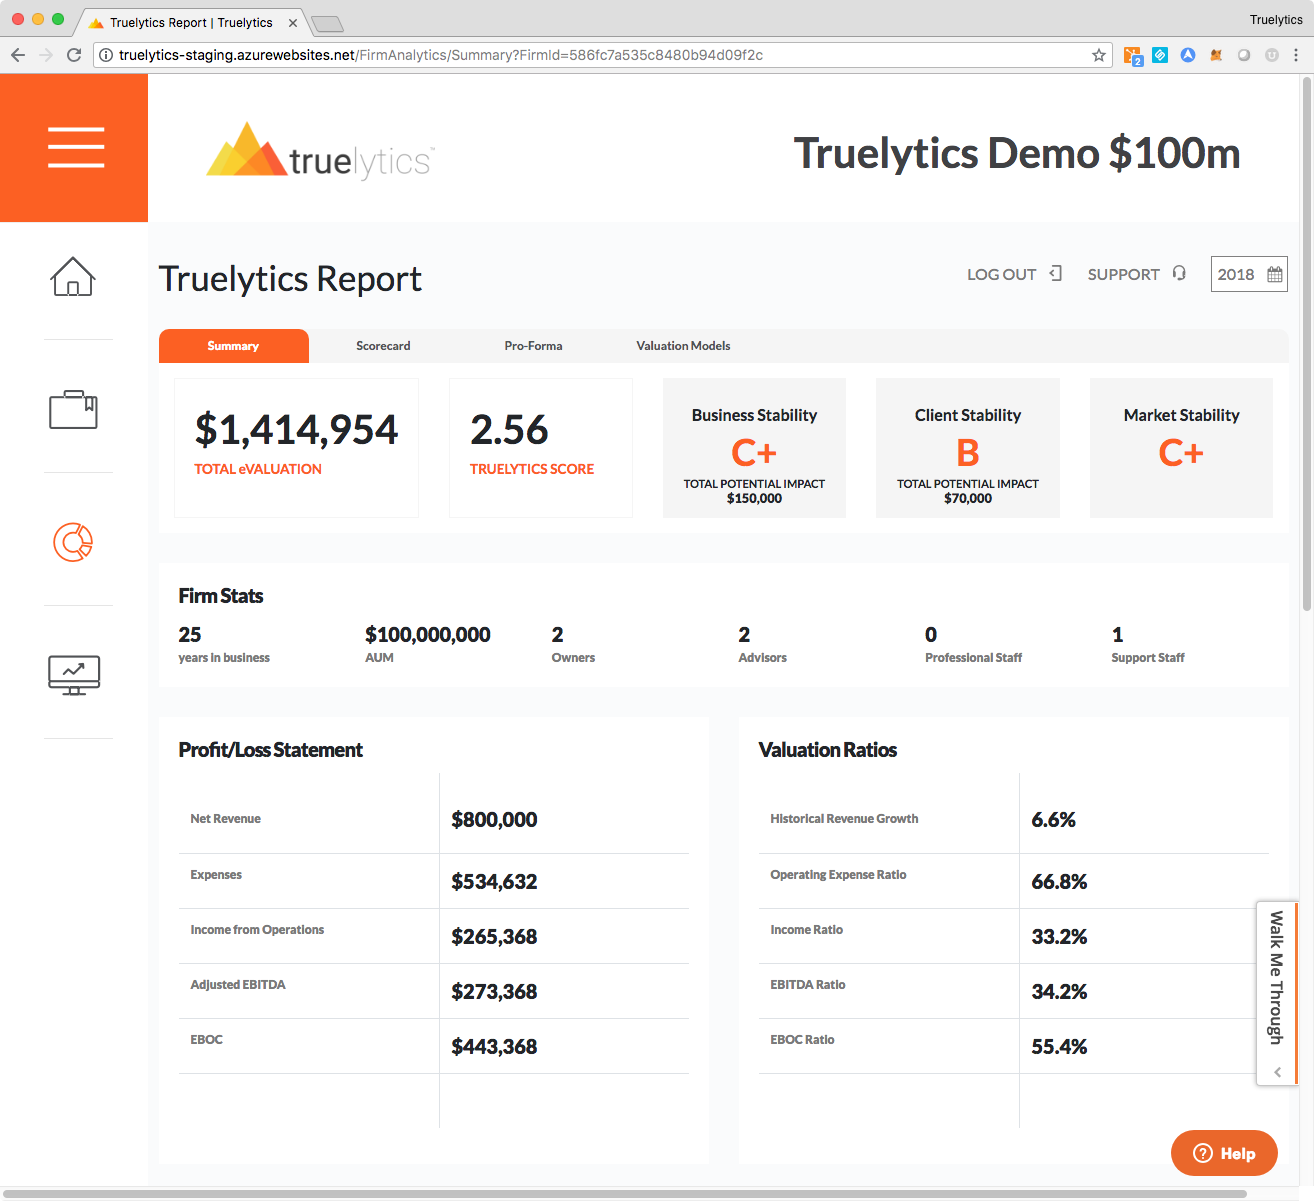Click the browser back arrow

point(18,55)
